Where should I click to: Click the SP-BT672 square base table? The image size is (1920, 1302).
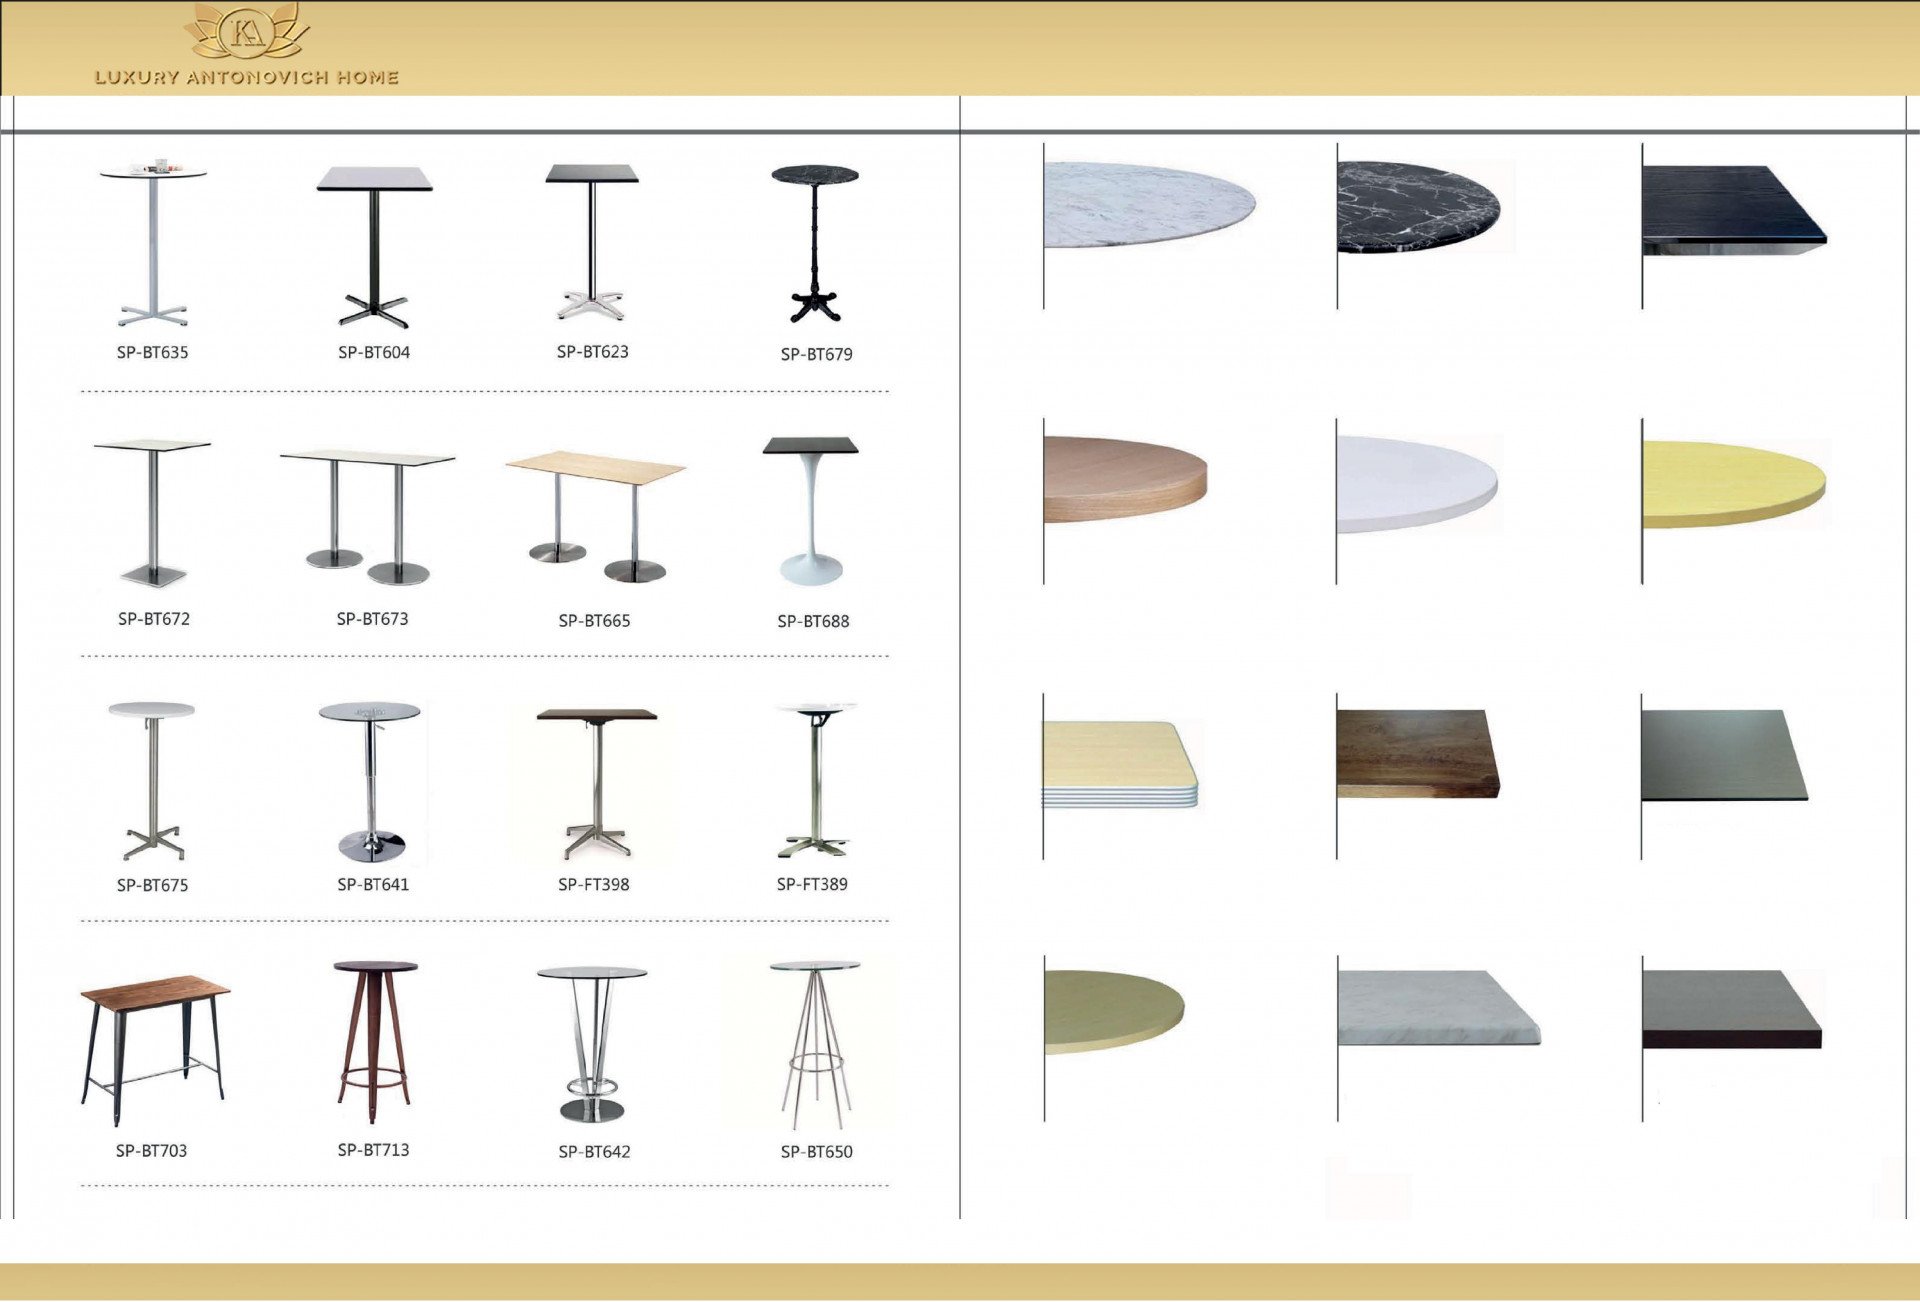(152, 512)
